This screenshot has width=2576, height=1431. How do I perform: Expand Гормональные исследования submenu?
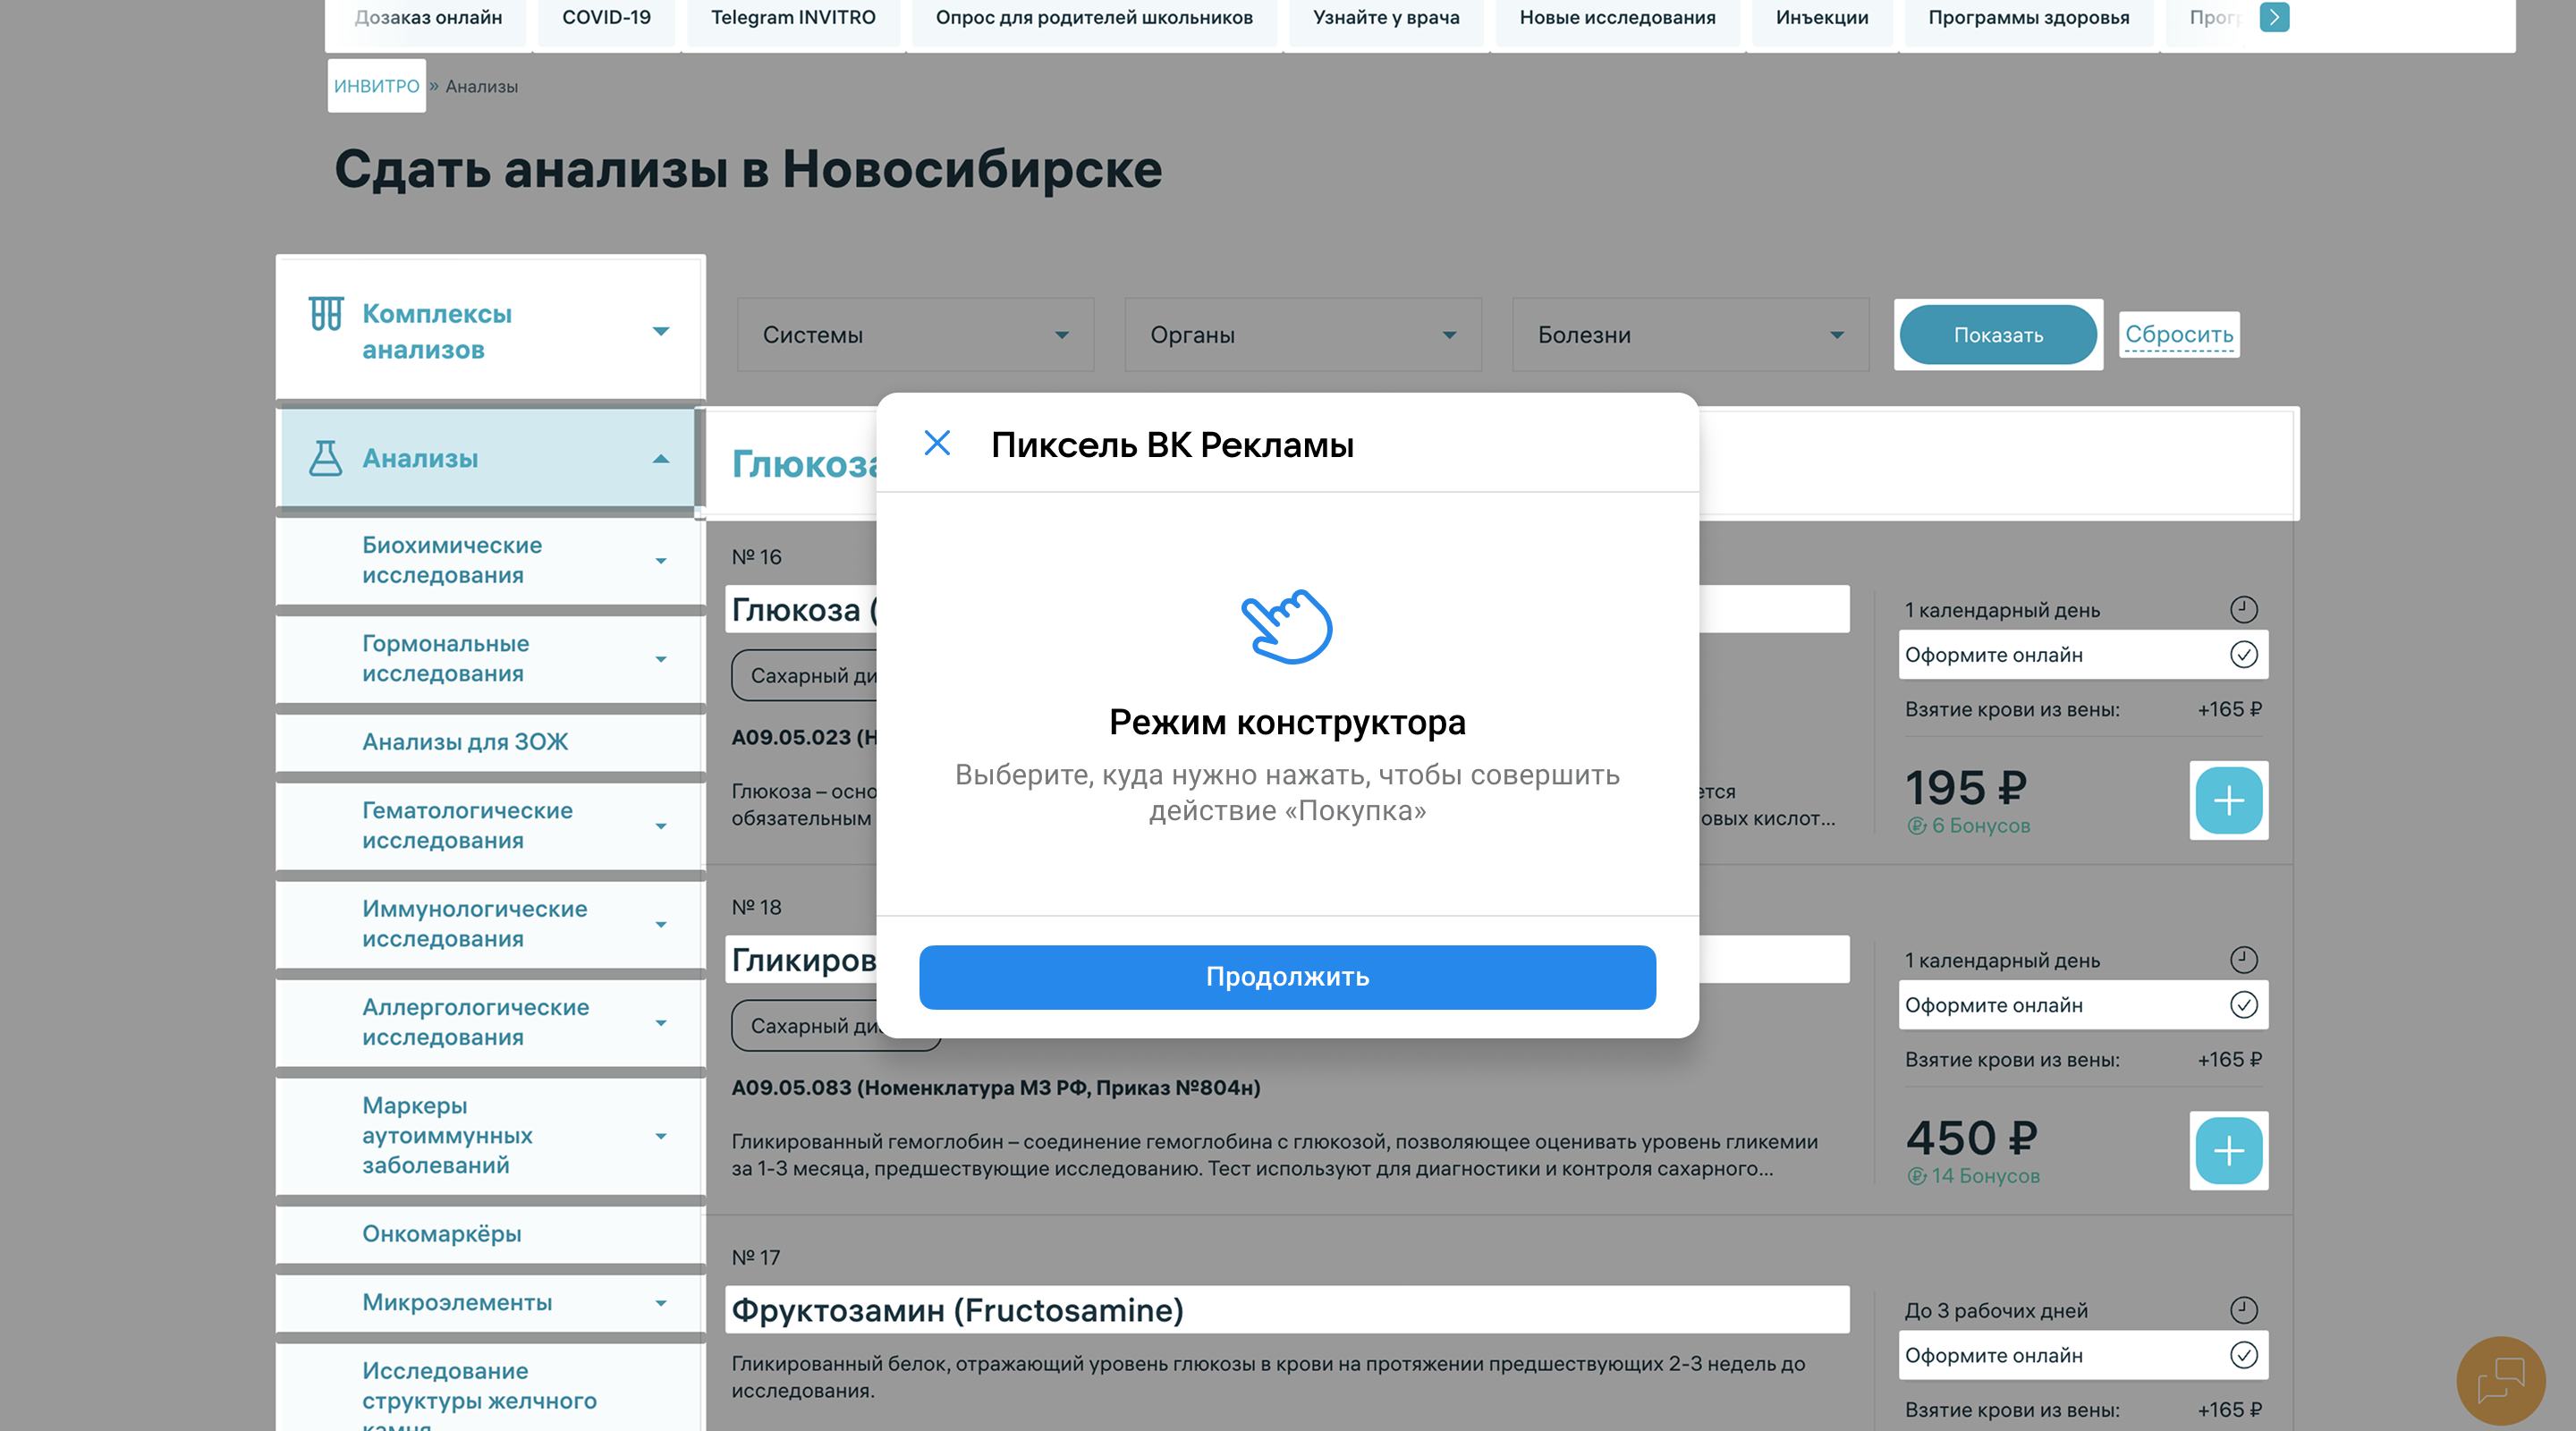660,659
